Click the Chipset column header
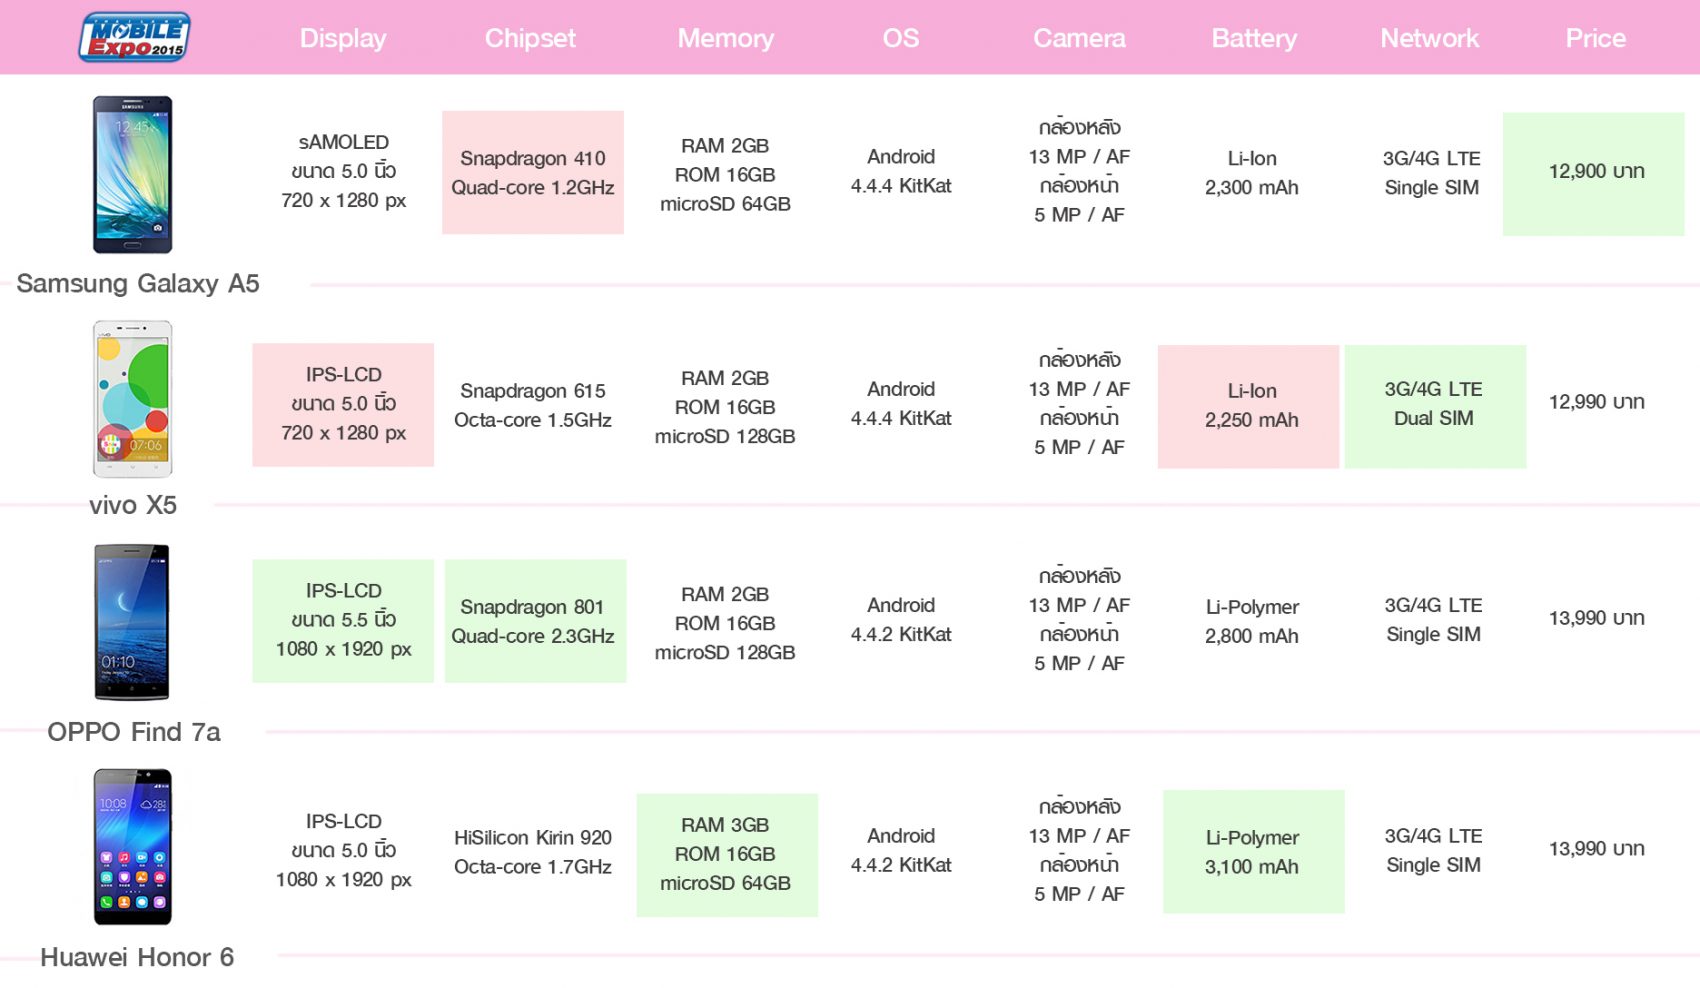 coord(531,38)
